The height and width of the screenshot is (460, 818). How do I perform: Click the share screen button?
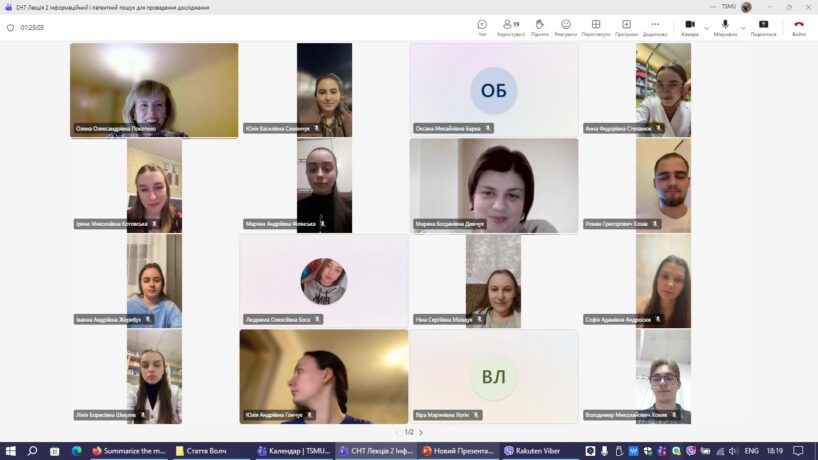(763, 27)
